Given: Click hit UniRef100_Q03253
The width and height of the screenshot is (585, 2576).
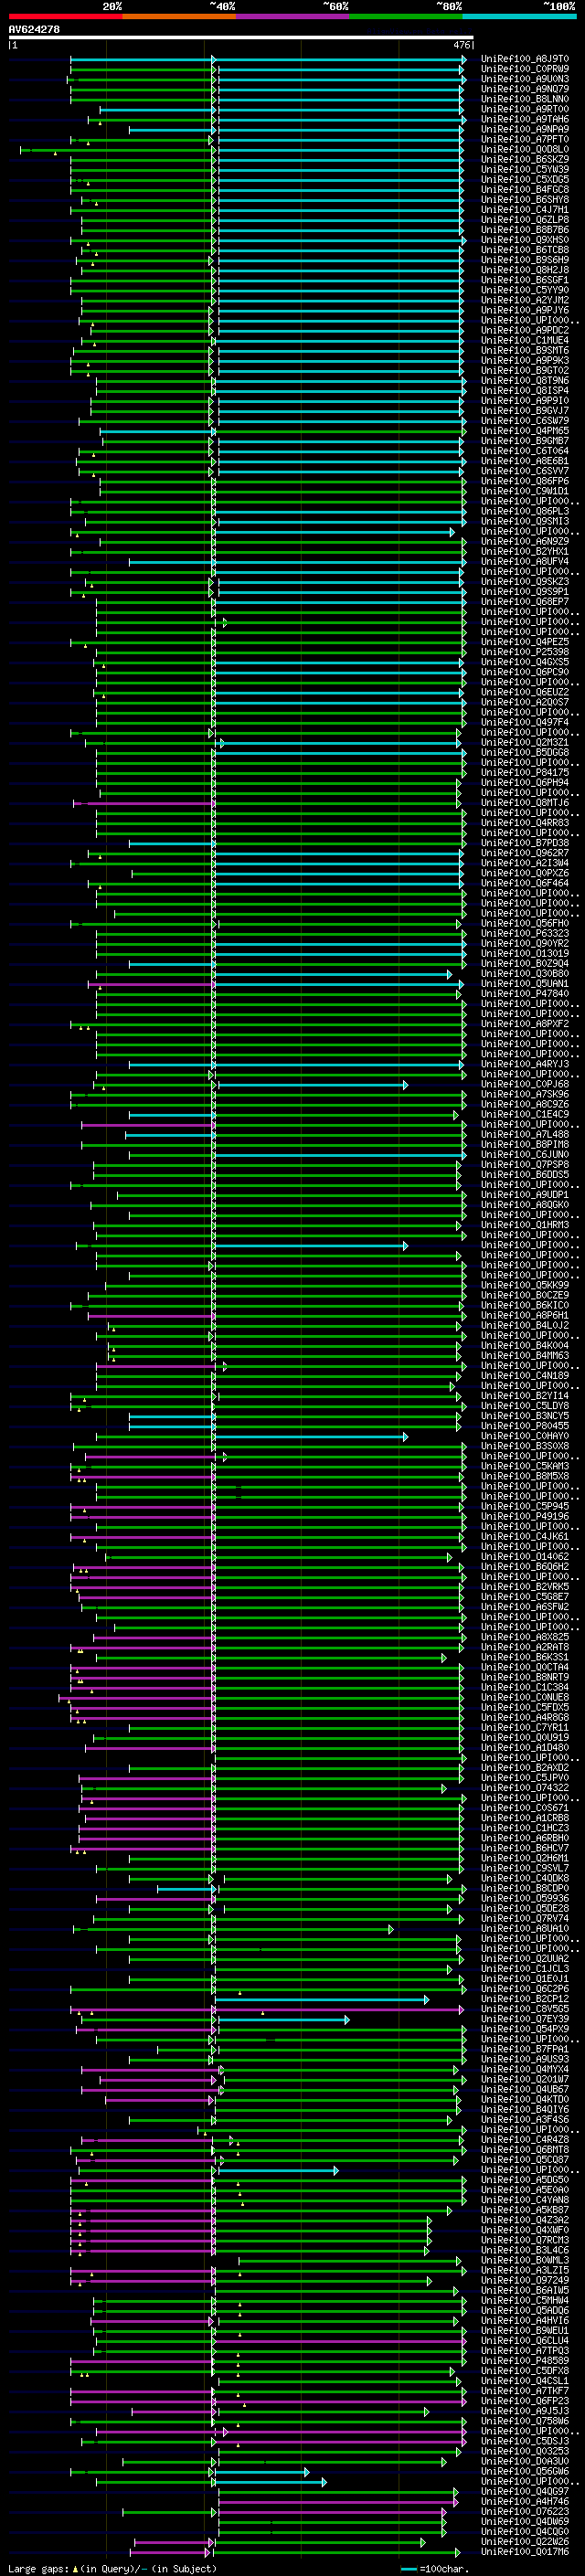Looking at the screenshot, I should point(525,2450).
